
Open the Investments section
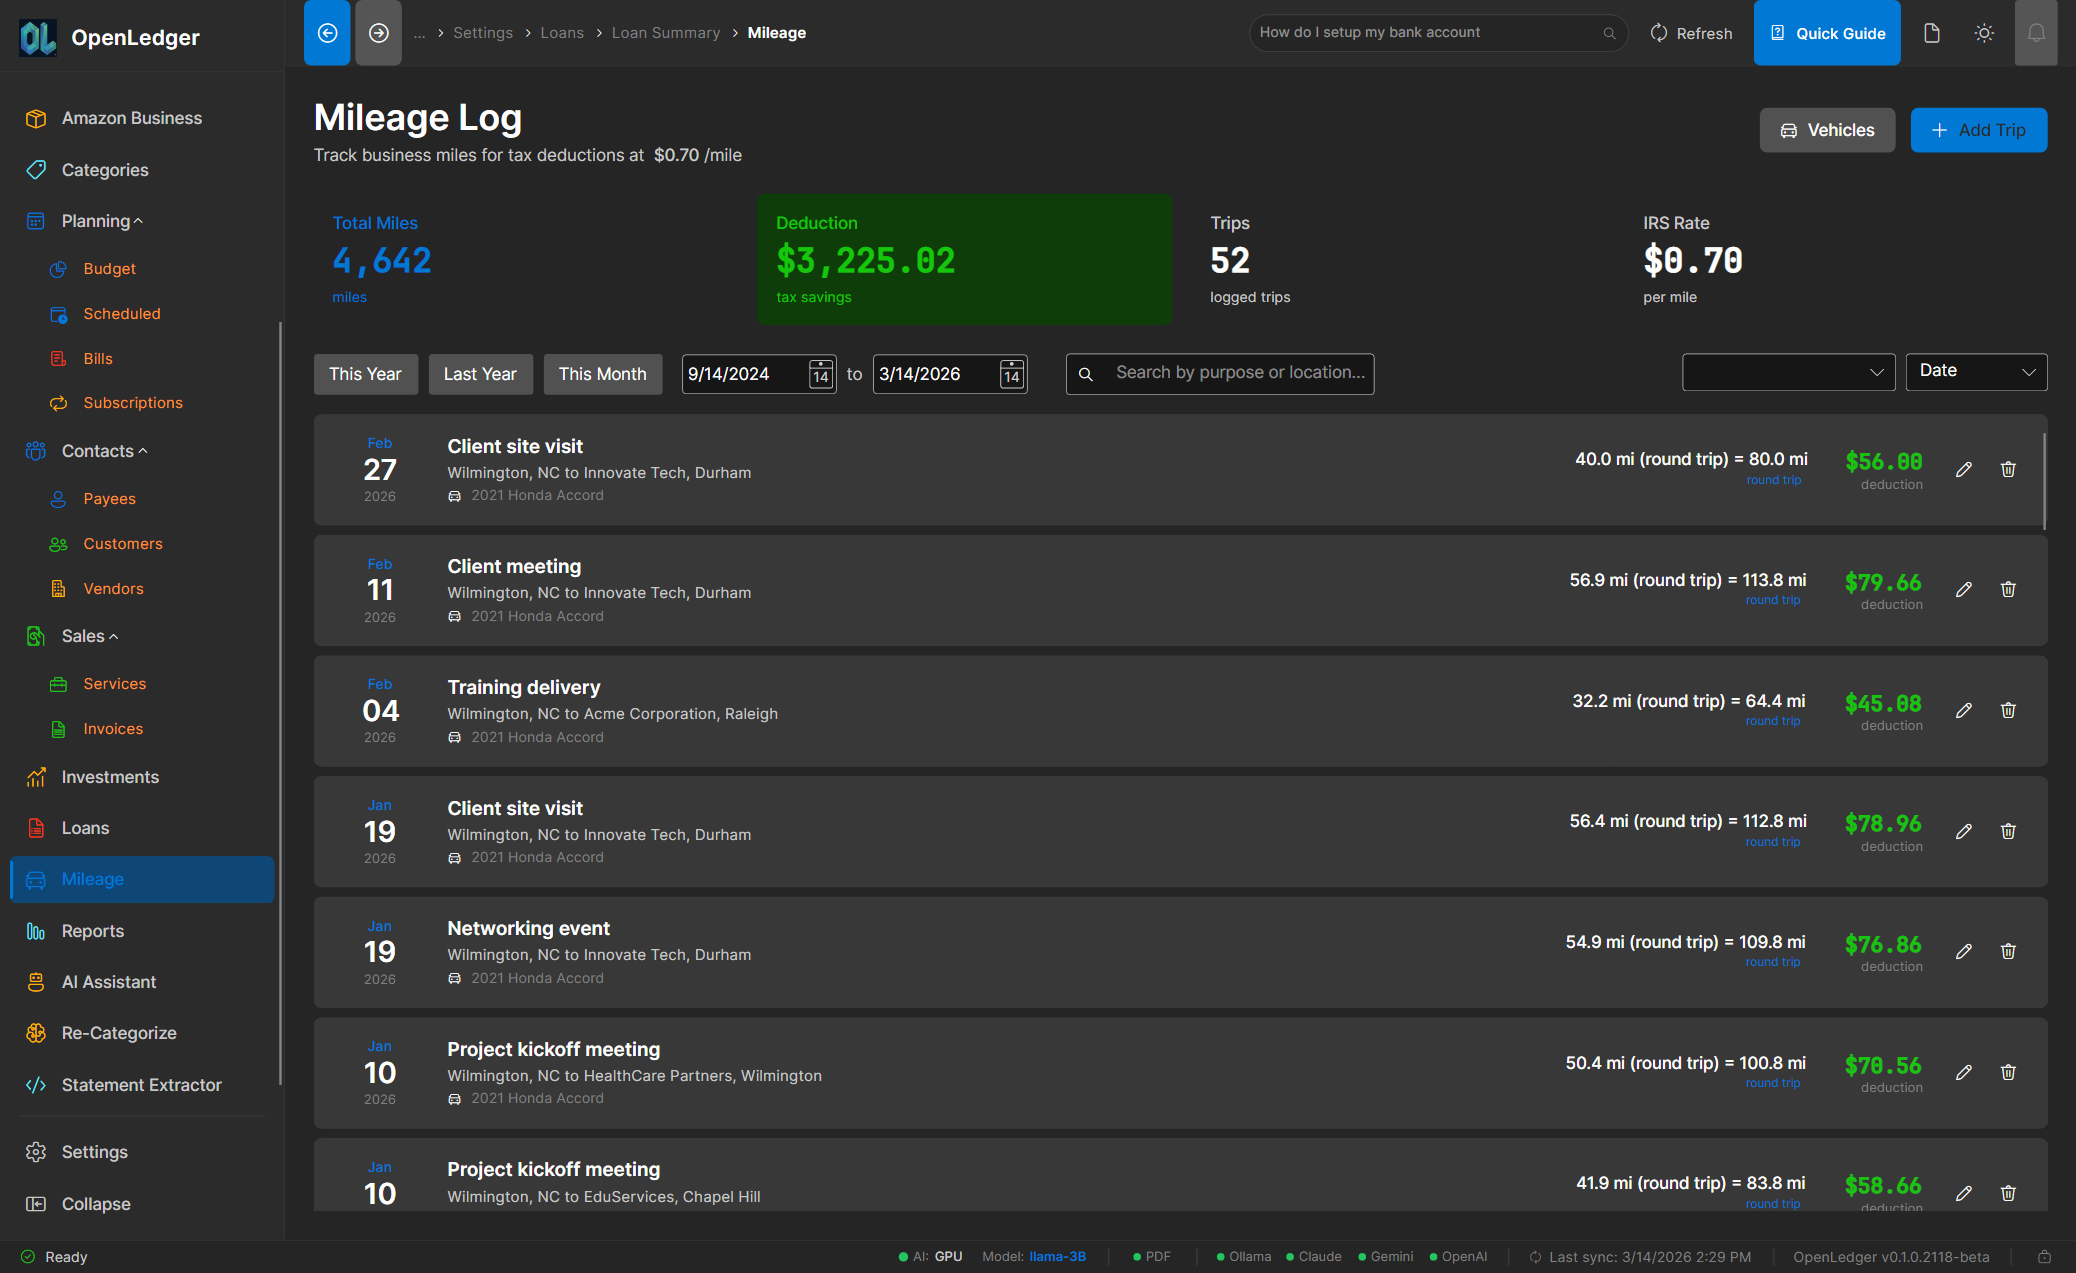[x=110, y=777]
